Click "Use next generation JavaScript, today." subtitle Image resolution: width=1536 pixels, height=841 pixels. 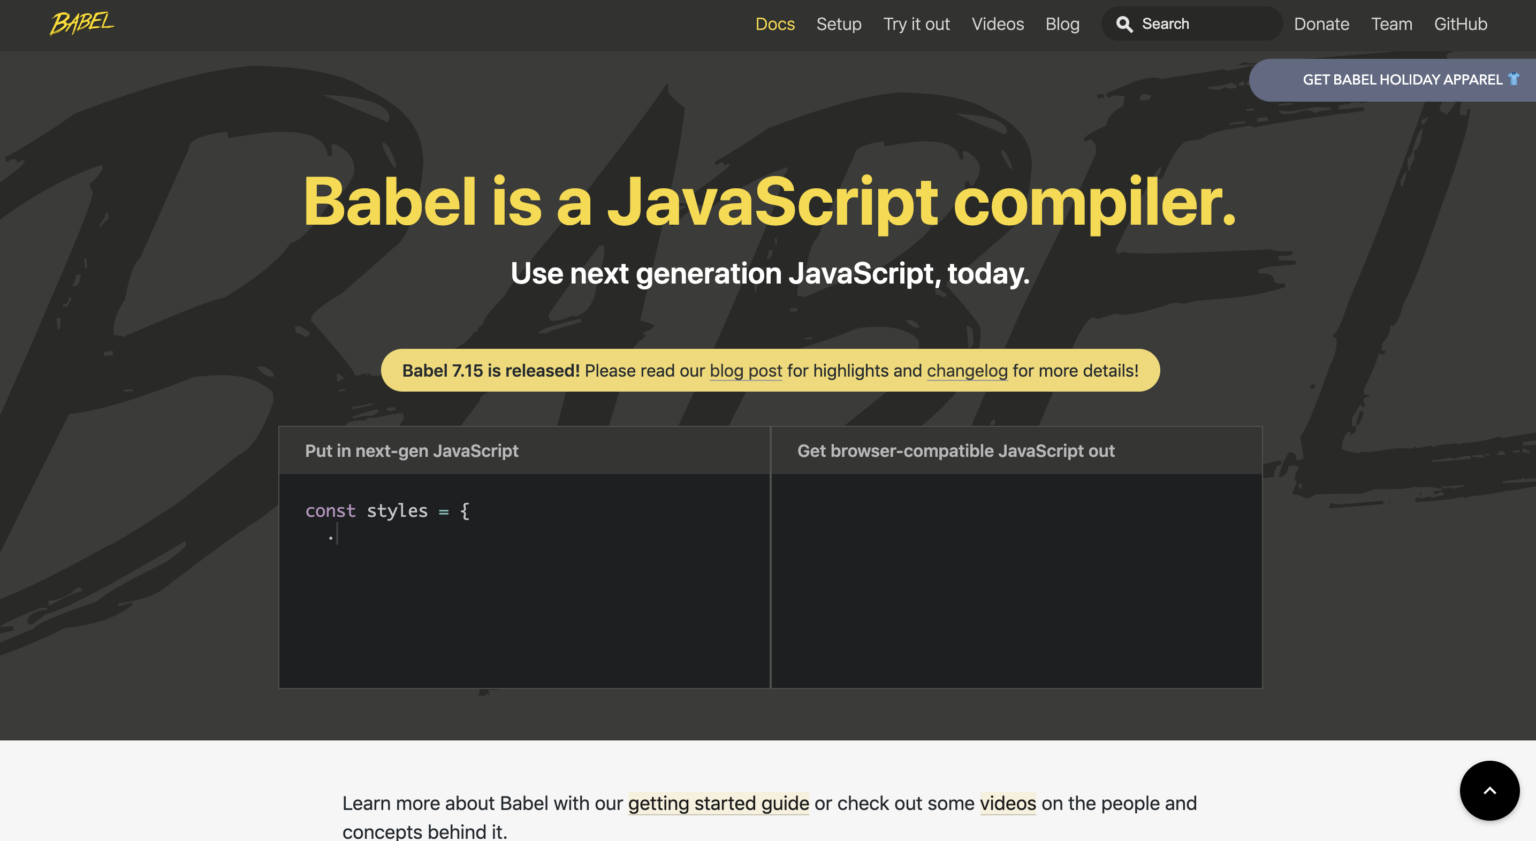tap(770, 273)
